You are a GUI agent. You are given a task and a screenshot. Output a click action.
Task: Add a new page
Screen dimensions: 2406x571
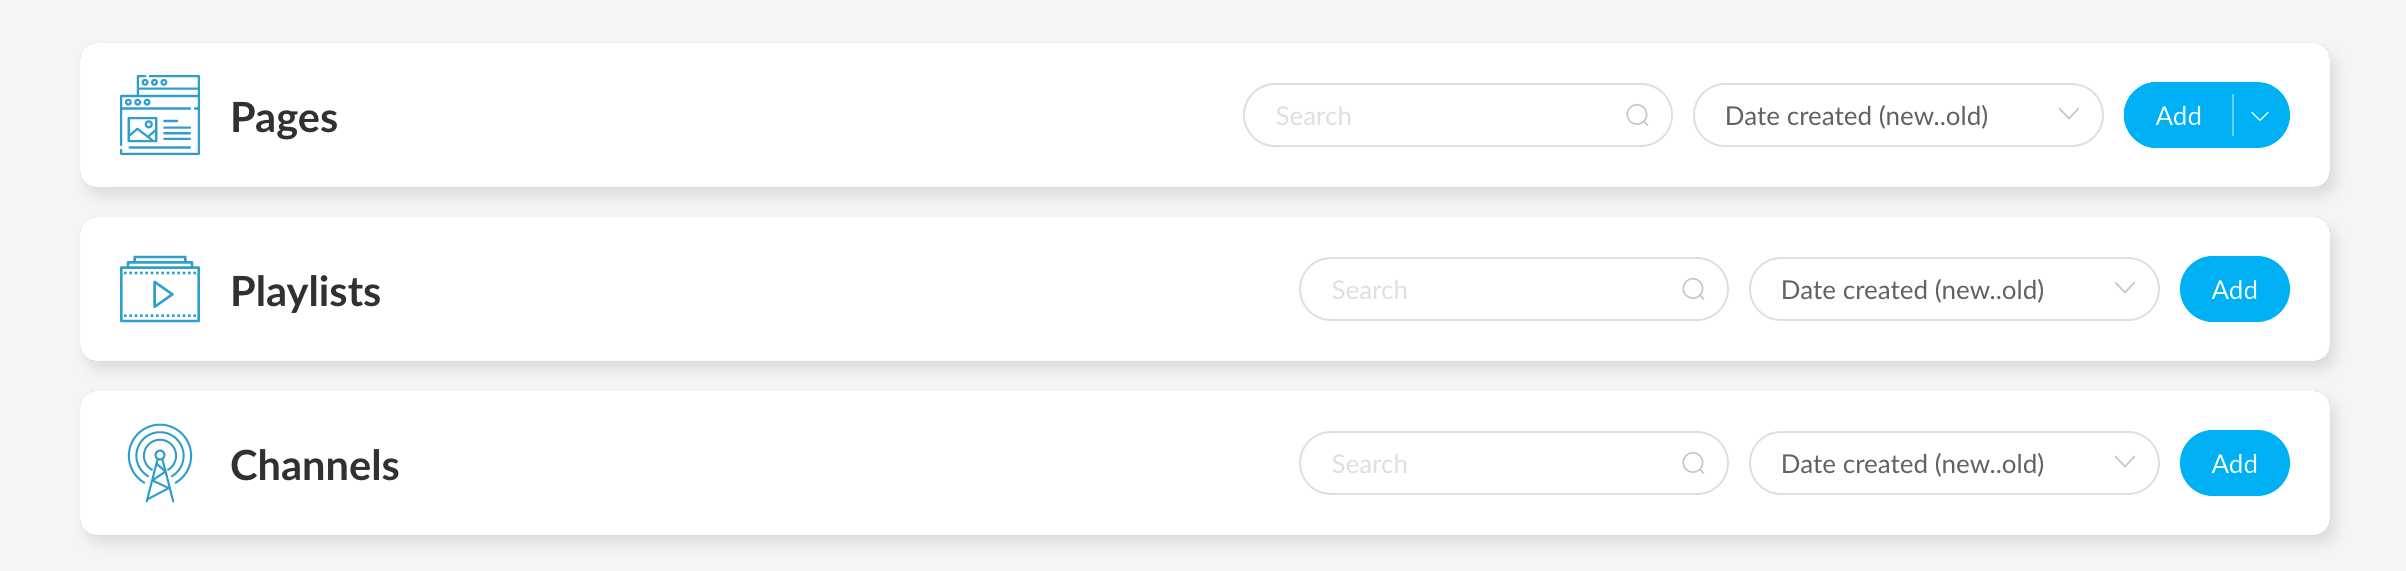click(x=2178, y=116)
